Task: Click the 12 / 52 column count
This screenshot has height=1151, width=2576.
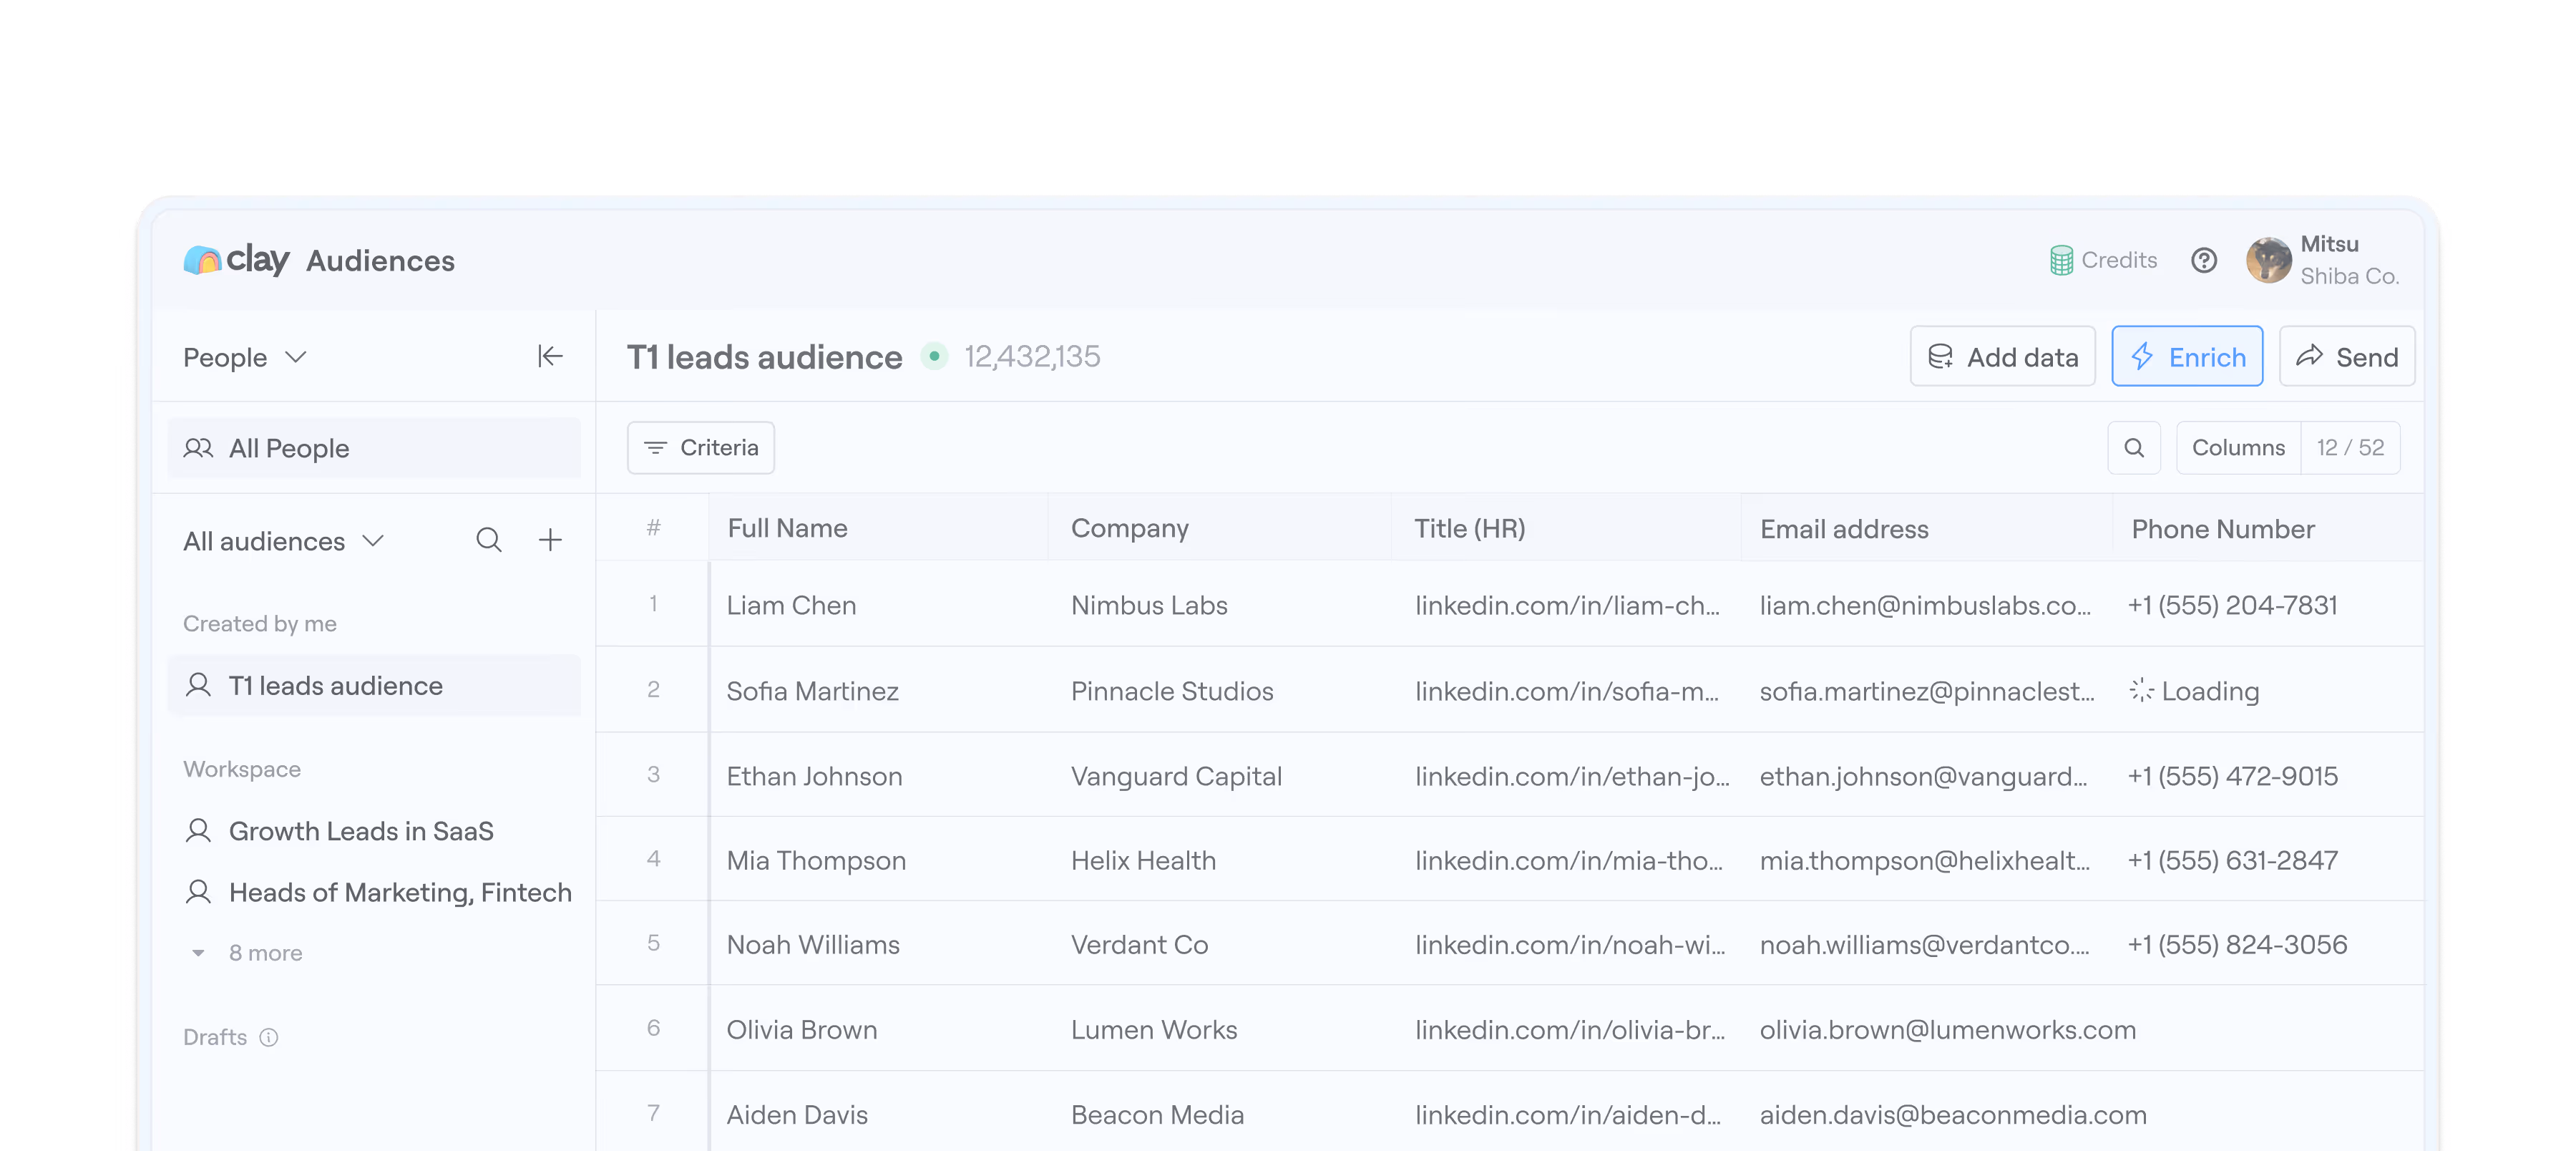Action: tap(2350, 448)
